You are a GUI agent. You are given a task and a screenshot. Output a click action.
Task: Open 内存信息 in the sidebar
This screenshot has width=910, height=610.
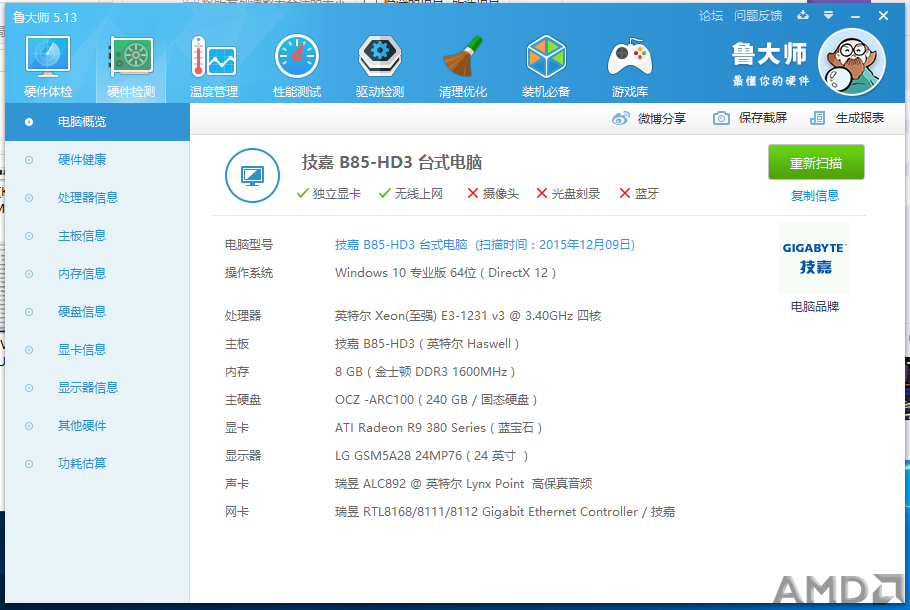click(x=98, y=274)
